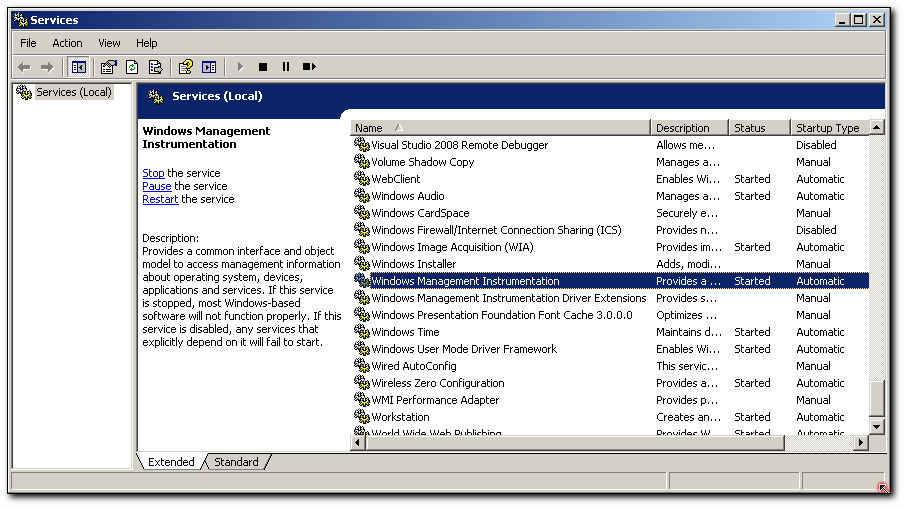This screenshot has height=507, width=904.
Task: Click gear icon next to Windows CardSpace
Action: pyautogui.click(x=361, y=212)
